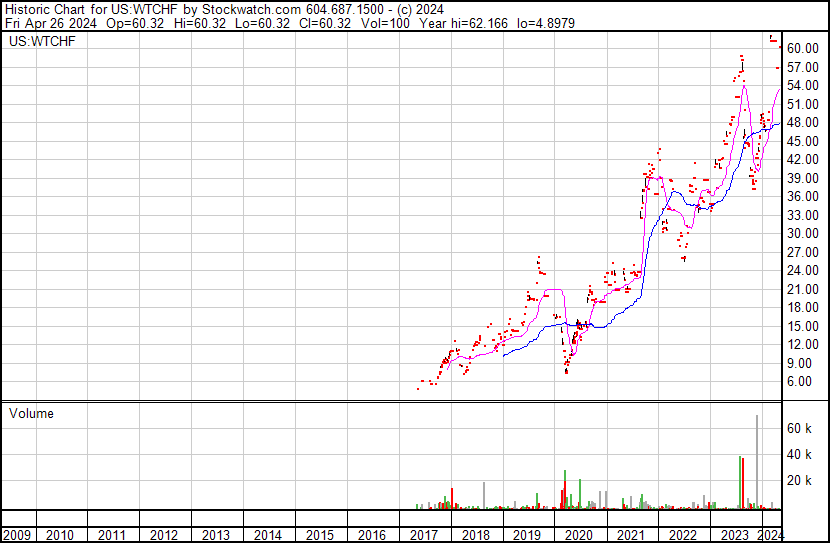This screenshot has height=543, width=830.
Task: Click the tall green volume bar in 2023
Action: (x=740, y=483)
